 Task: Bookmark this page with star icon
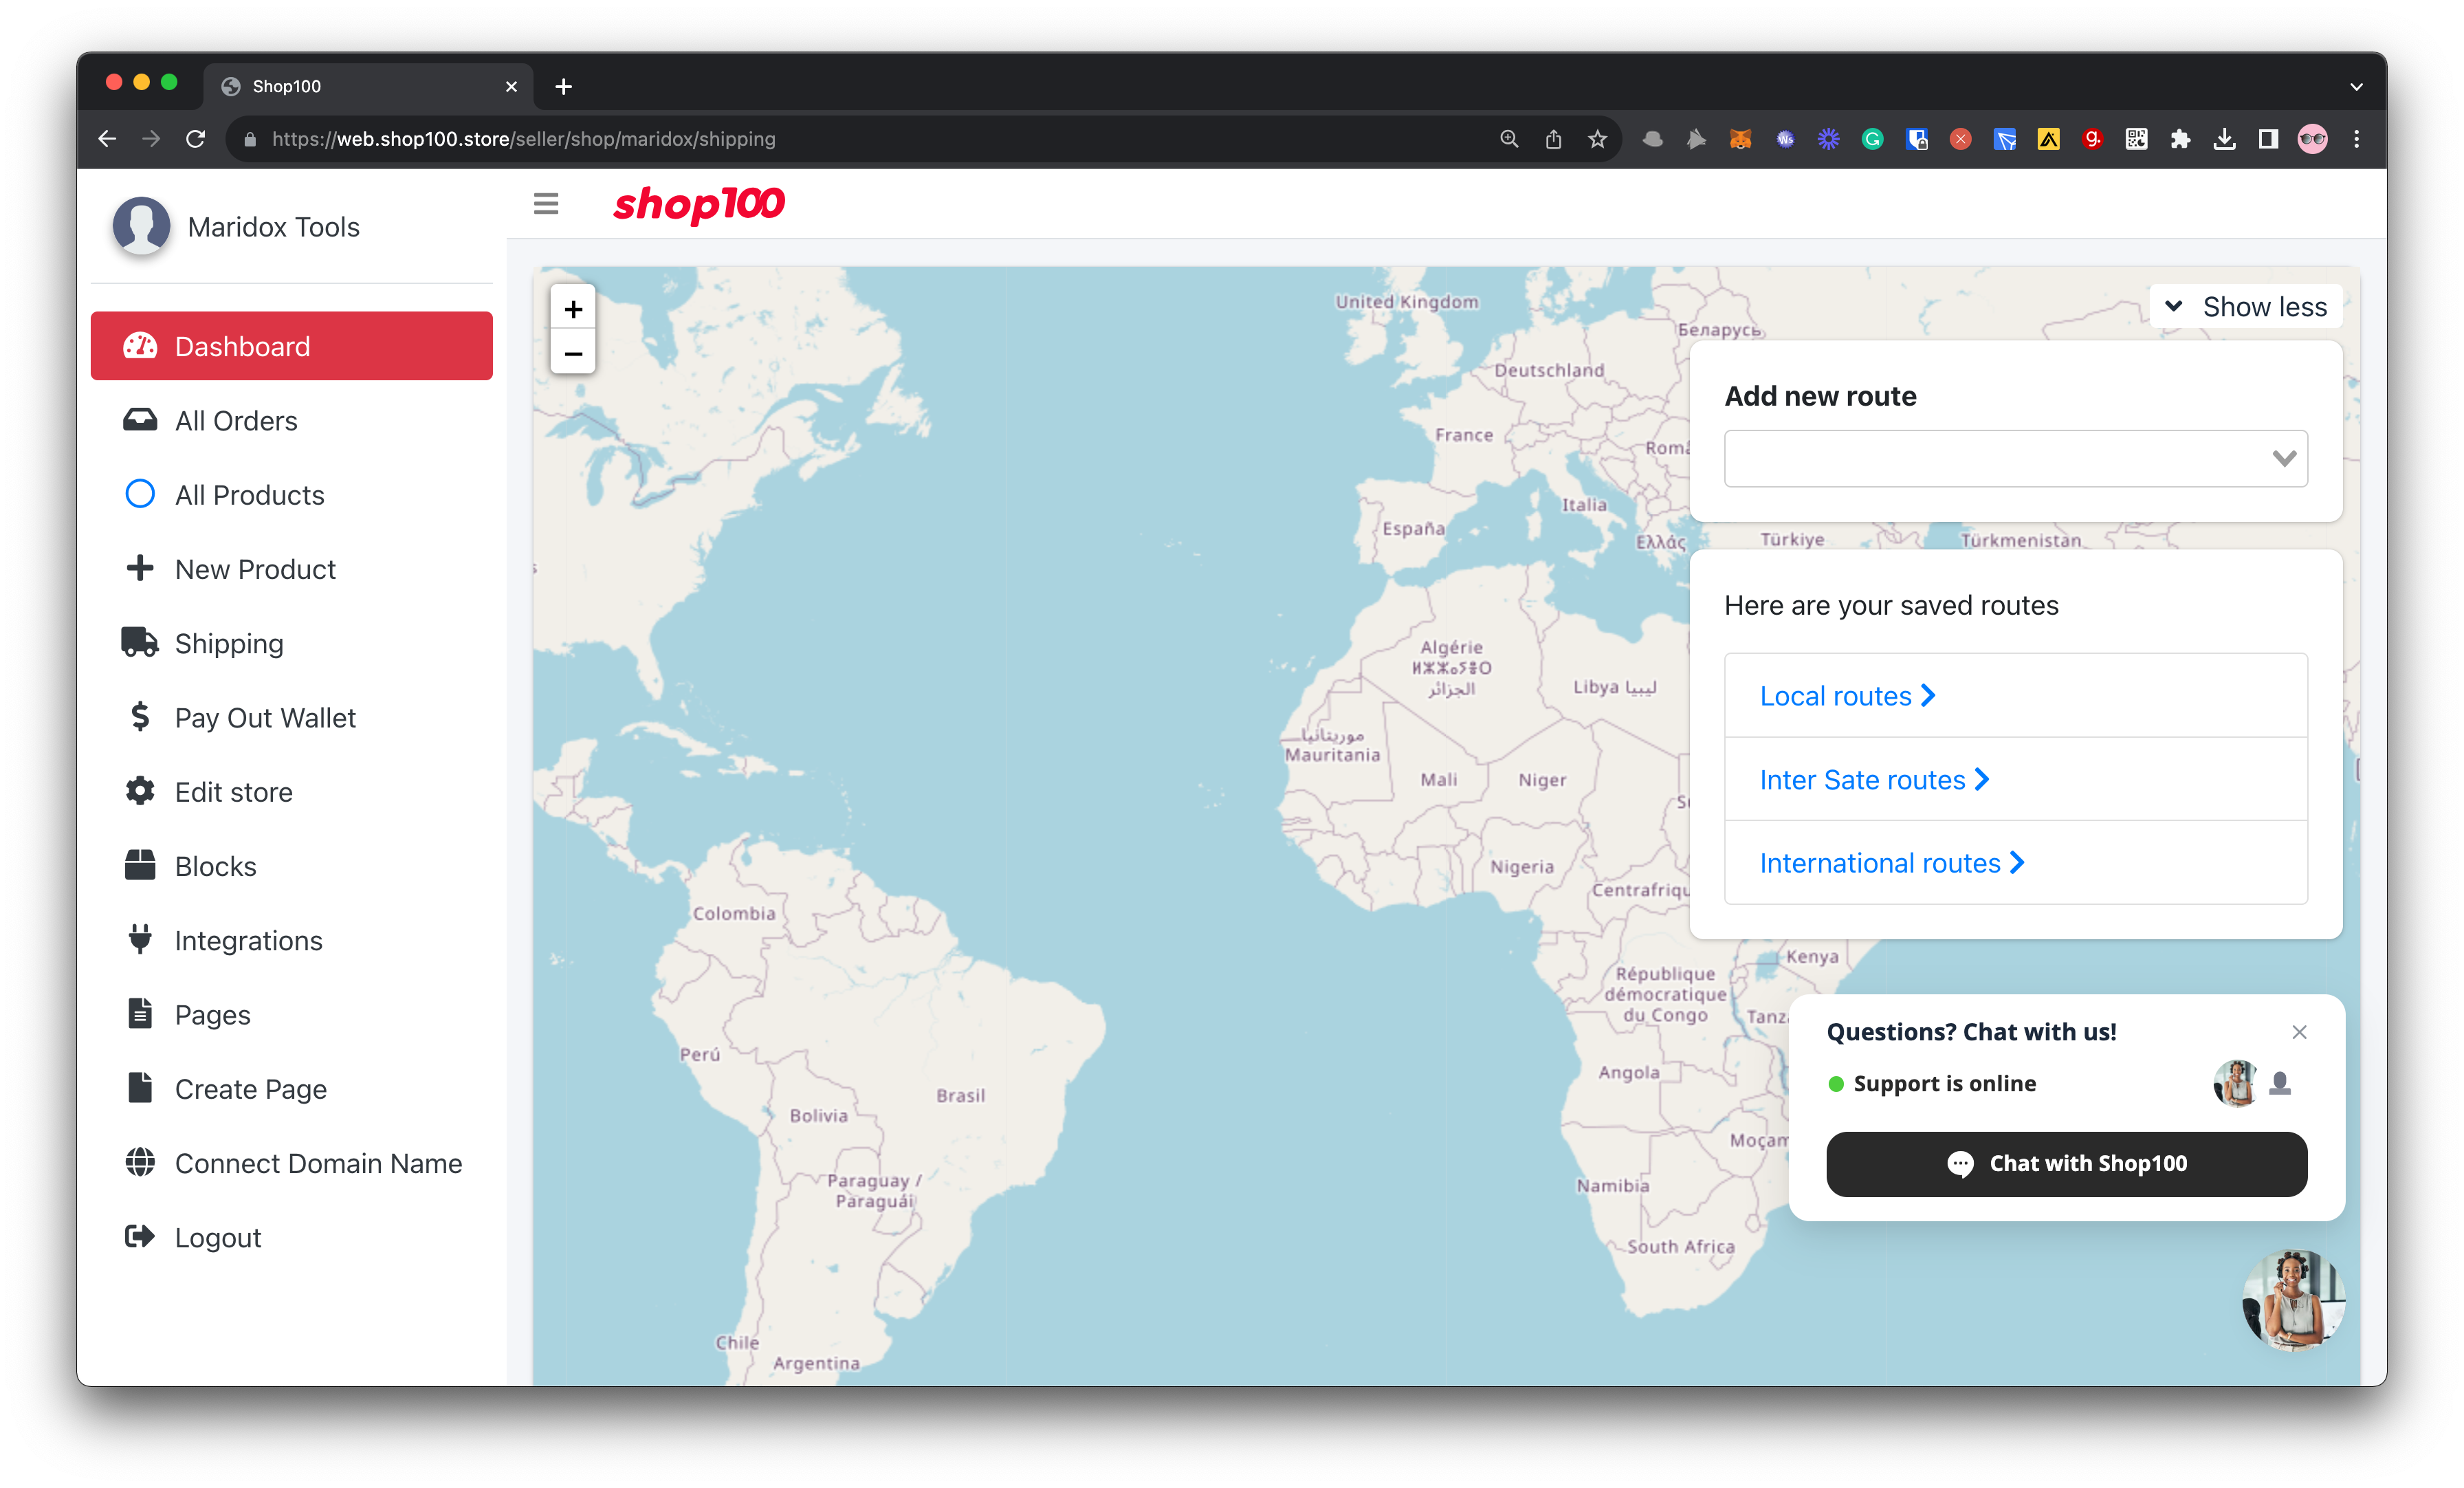tap(1597, 139)
